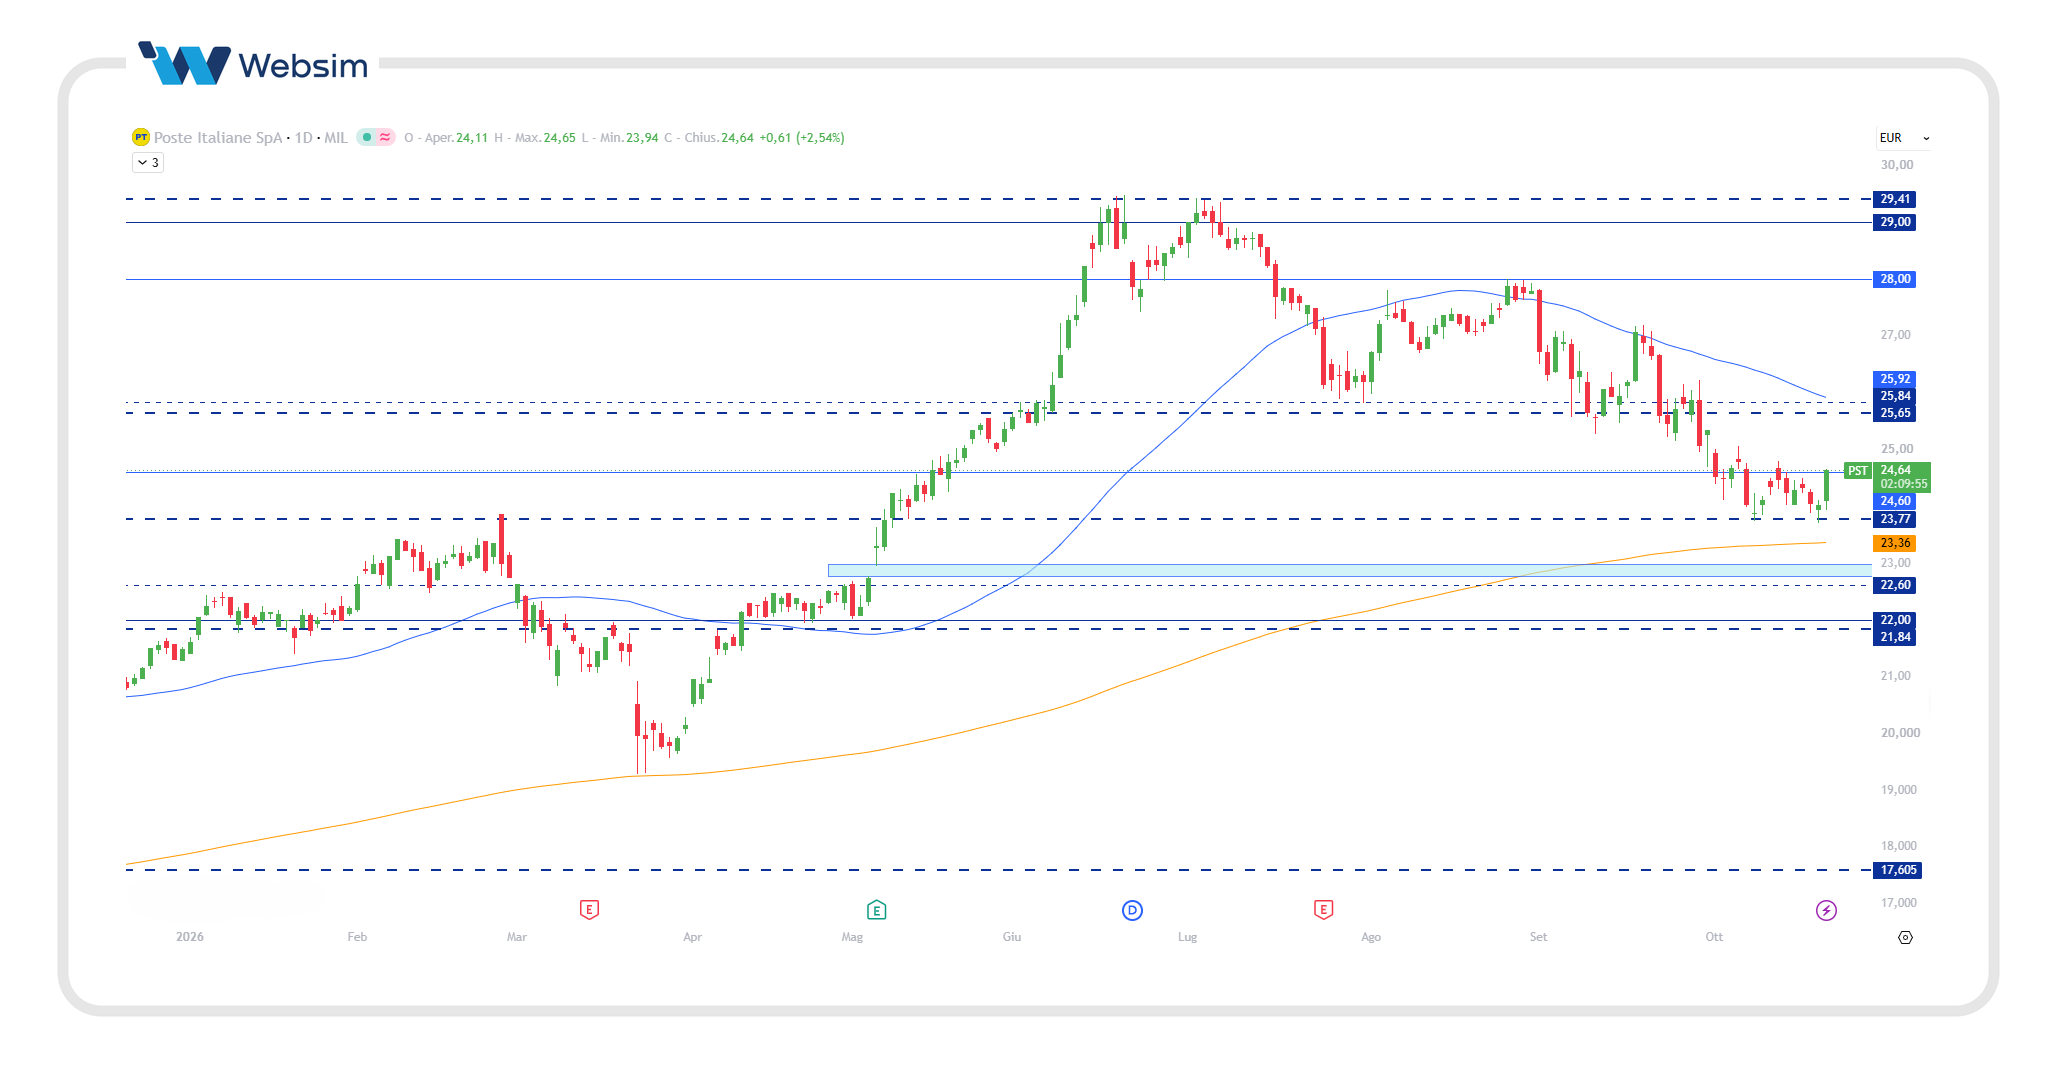Select the 25,65 price level label
This screenshot has height=1074, width=2057.
(x=1894, y=413)
